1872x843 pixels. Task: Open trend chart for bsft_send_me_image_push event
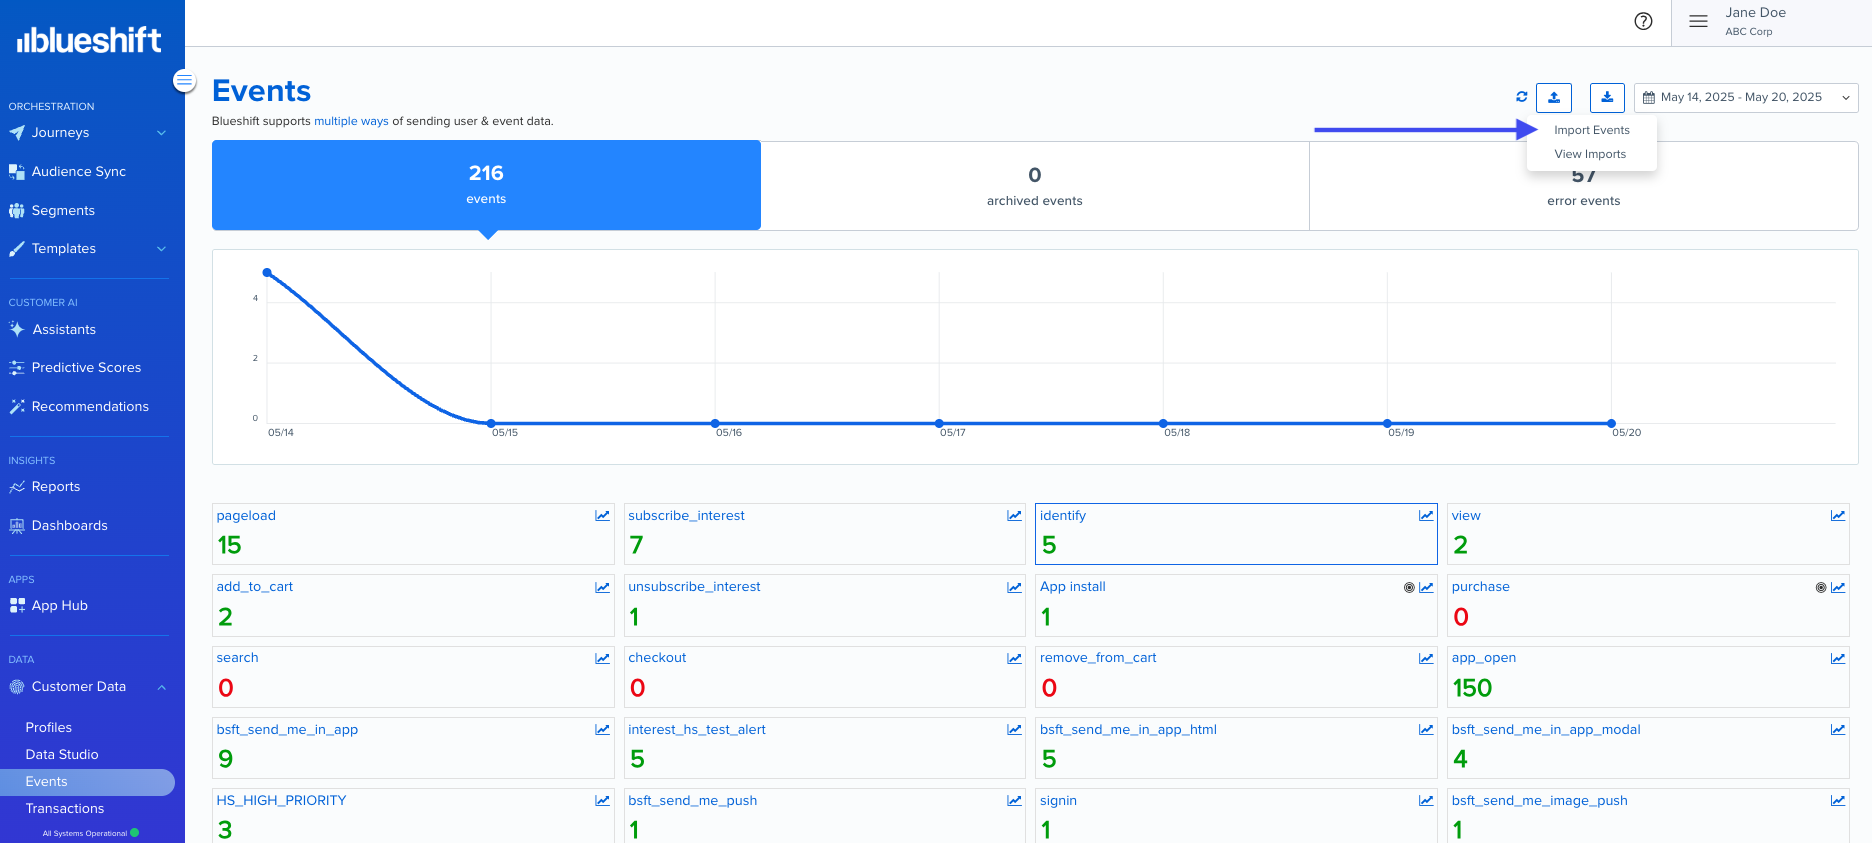tap(1838, 801)
